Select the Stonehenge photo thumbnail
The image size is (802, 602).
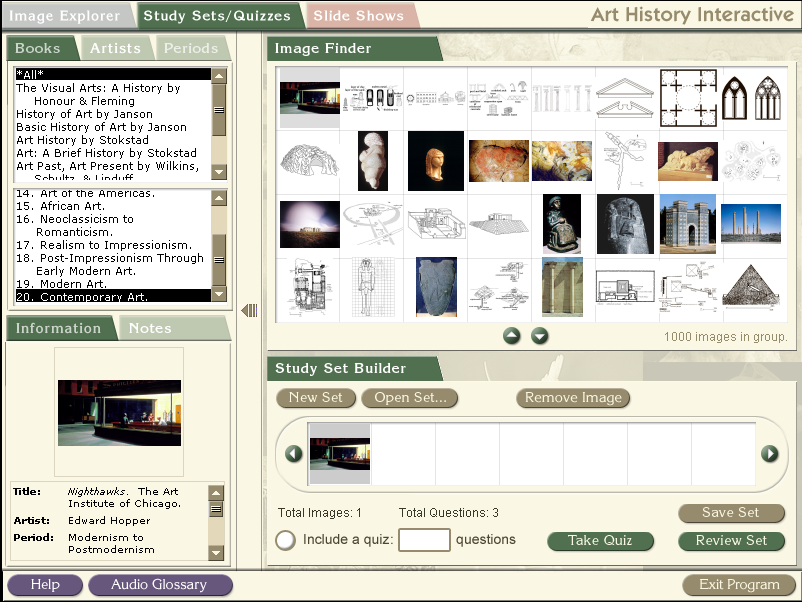click(x=310, y=225)
